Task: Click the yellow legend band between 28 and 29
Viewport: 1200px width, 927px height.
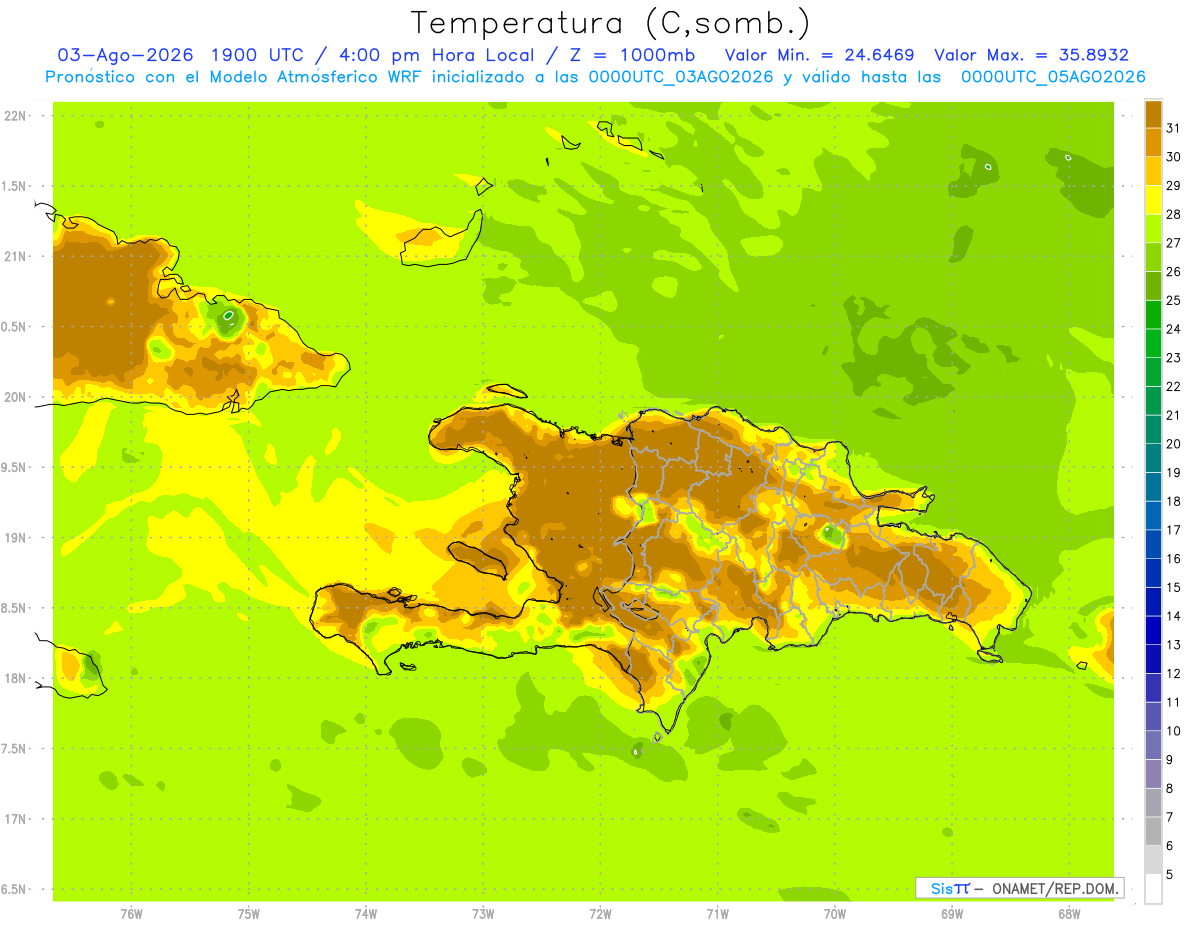Action: click(x=1153, y=200)
